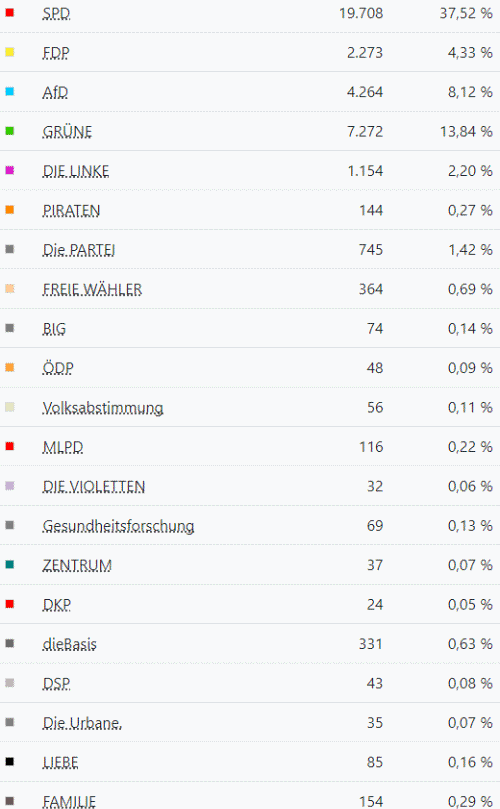The height and width of the screenshot is (809, 500).
Task: Click the Volksabstimmung party label
Action: pyautogui.click(x=103, y=408)
